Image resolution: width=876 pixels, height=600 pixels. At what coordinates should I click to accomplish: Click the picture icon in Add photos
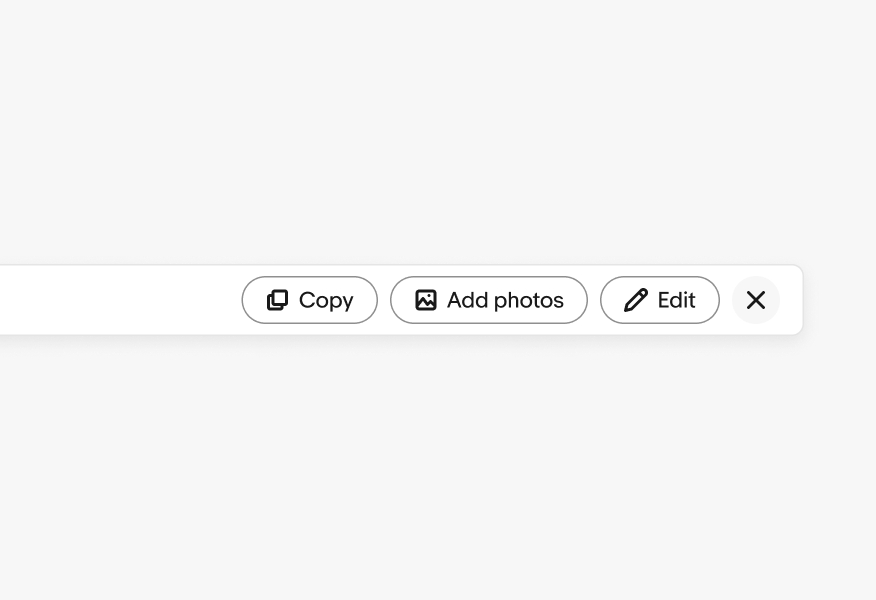(426, 300)
